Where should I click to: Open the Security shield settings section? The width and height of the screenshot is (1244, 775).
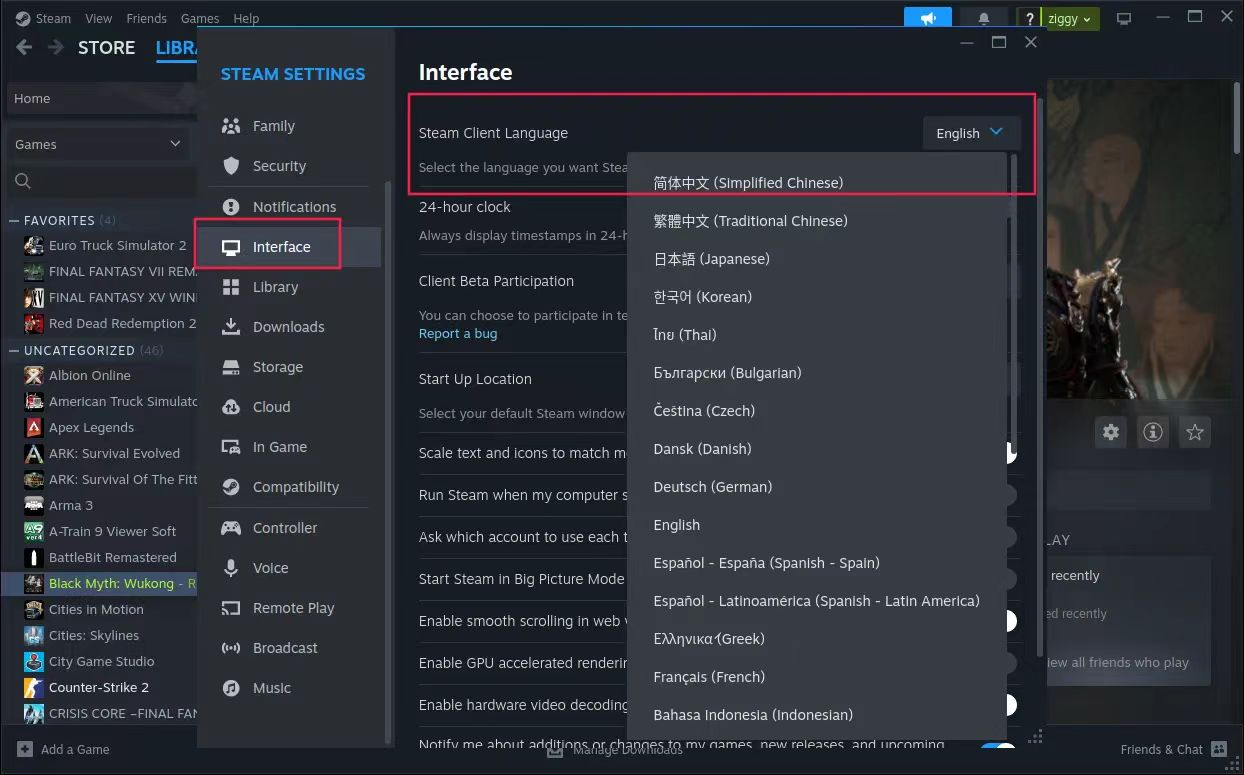click(231, 166)
